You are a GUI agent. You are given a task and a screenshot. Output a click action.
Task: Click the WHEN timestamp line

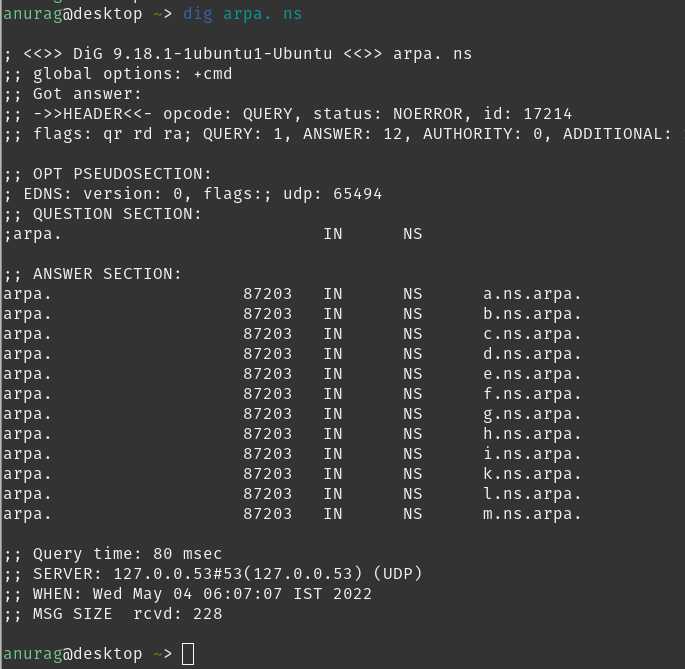(188, 594)
